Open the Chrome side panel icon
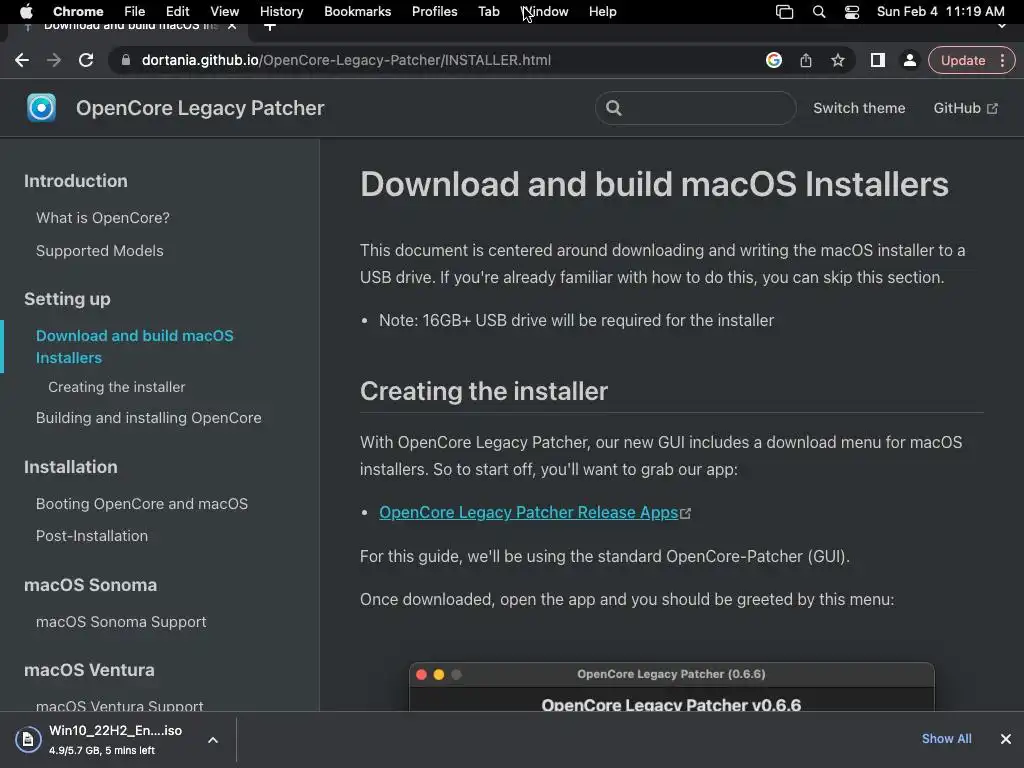Viewport: 1024px width, 768px height. 877,60
